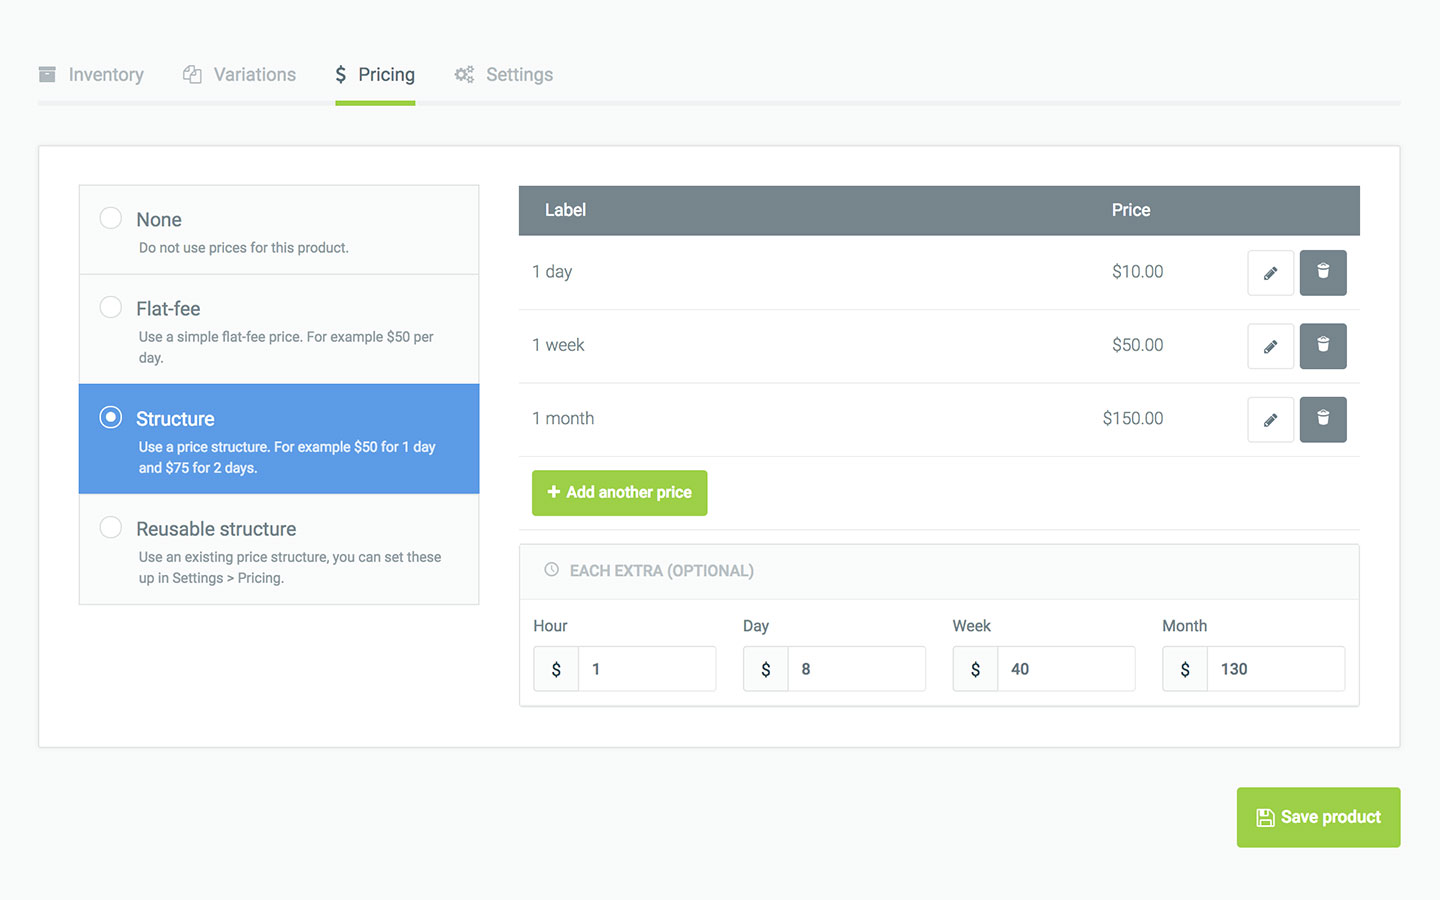Click the 1 day label

click(552, 272)
